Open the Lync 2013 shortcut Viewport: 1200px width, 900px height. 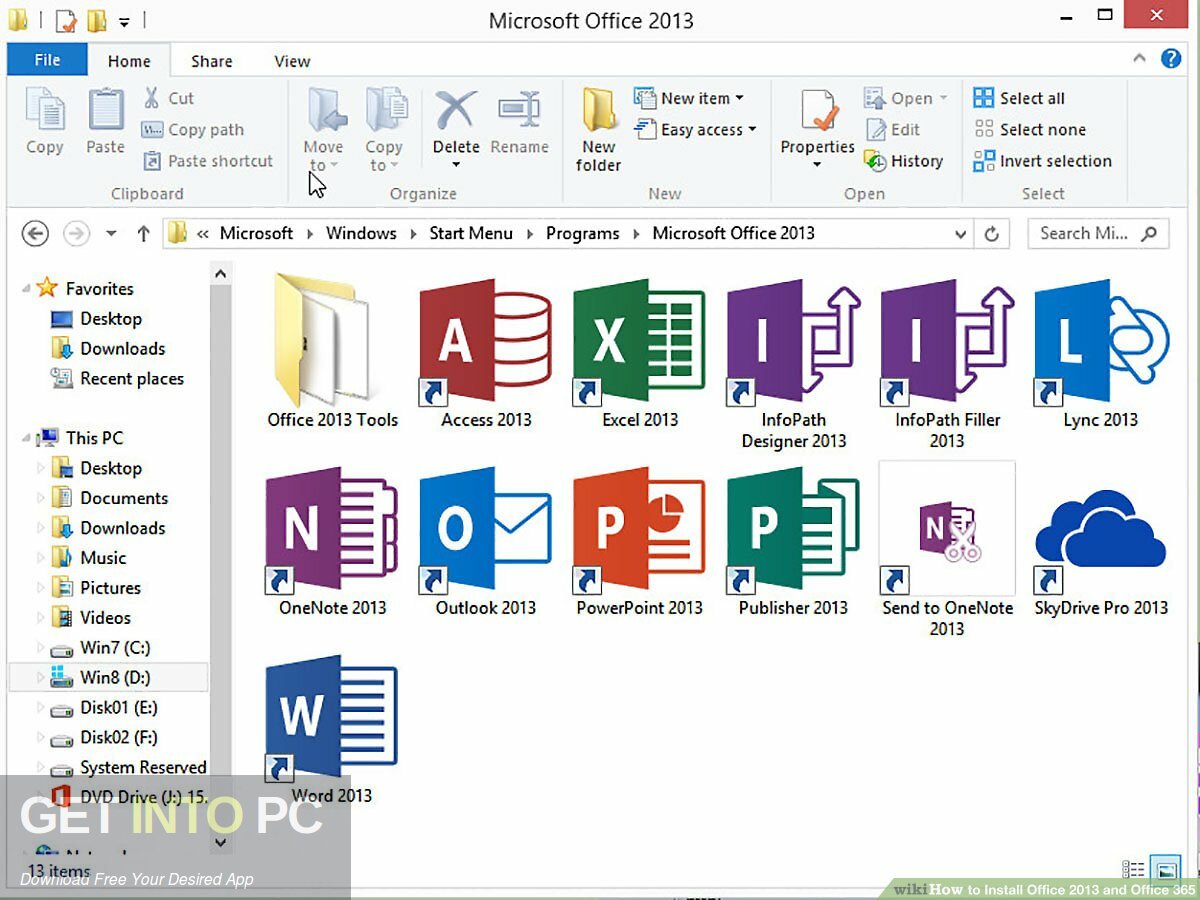pos(1101,355)
